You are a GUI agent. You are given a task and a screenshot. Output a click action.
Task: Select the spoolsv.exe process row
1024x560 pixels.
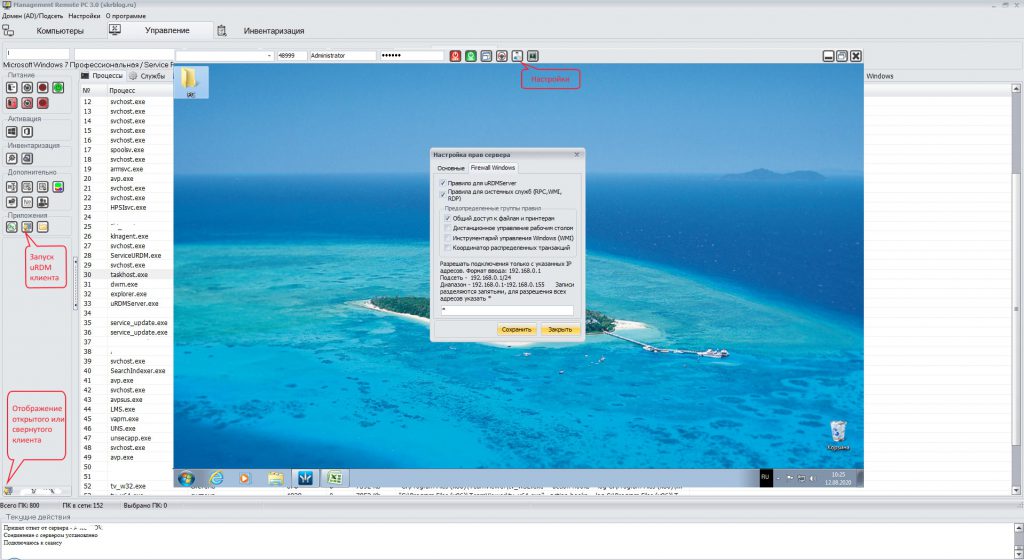click(x=126, y=150)
